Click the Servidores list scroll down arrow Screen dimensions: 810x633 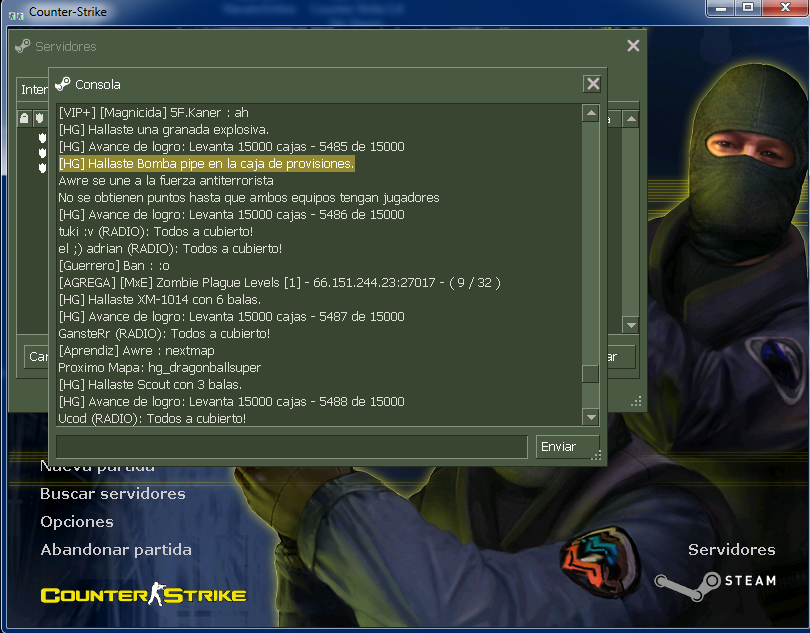(x=631, y=325)
